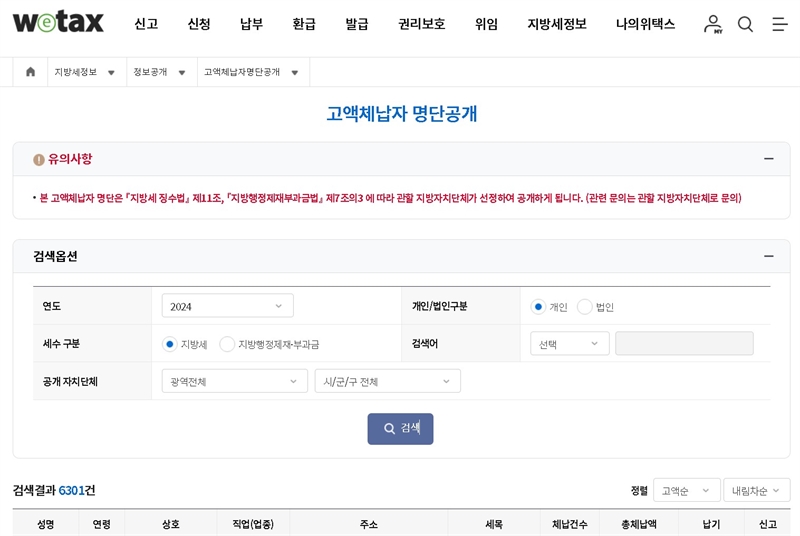The width and height of the screenshot is (800, 536).
Task: Select the 지방세 radio button
Action: (169, 344)
